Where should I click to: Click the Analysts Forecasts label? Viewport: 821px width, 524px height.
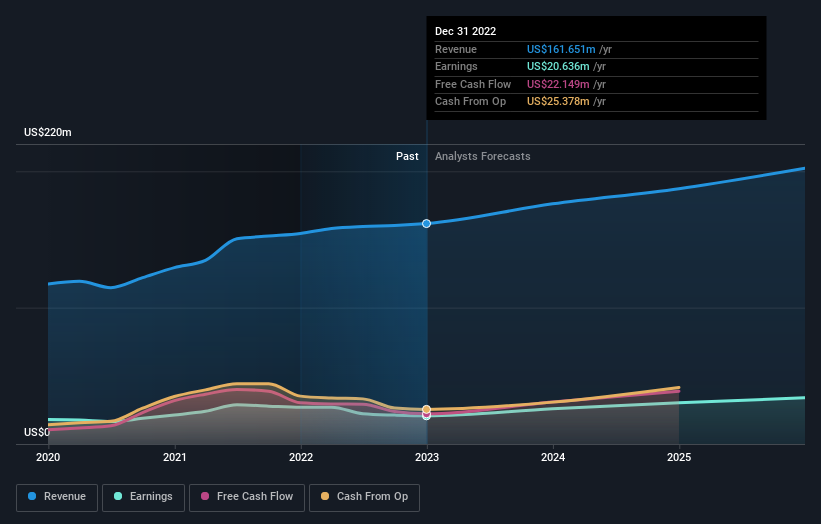pos(483,157)
